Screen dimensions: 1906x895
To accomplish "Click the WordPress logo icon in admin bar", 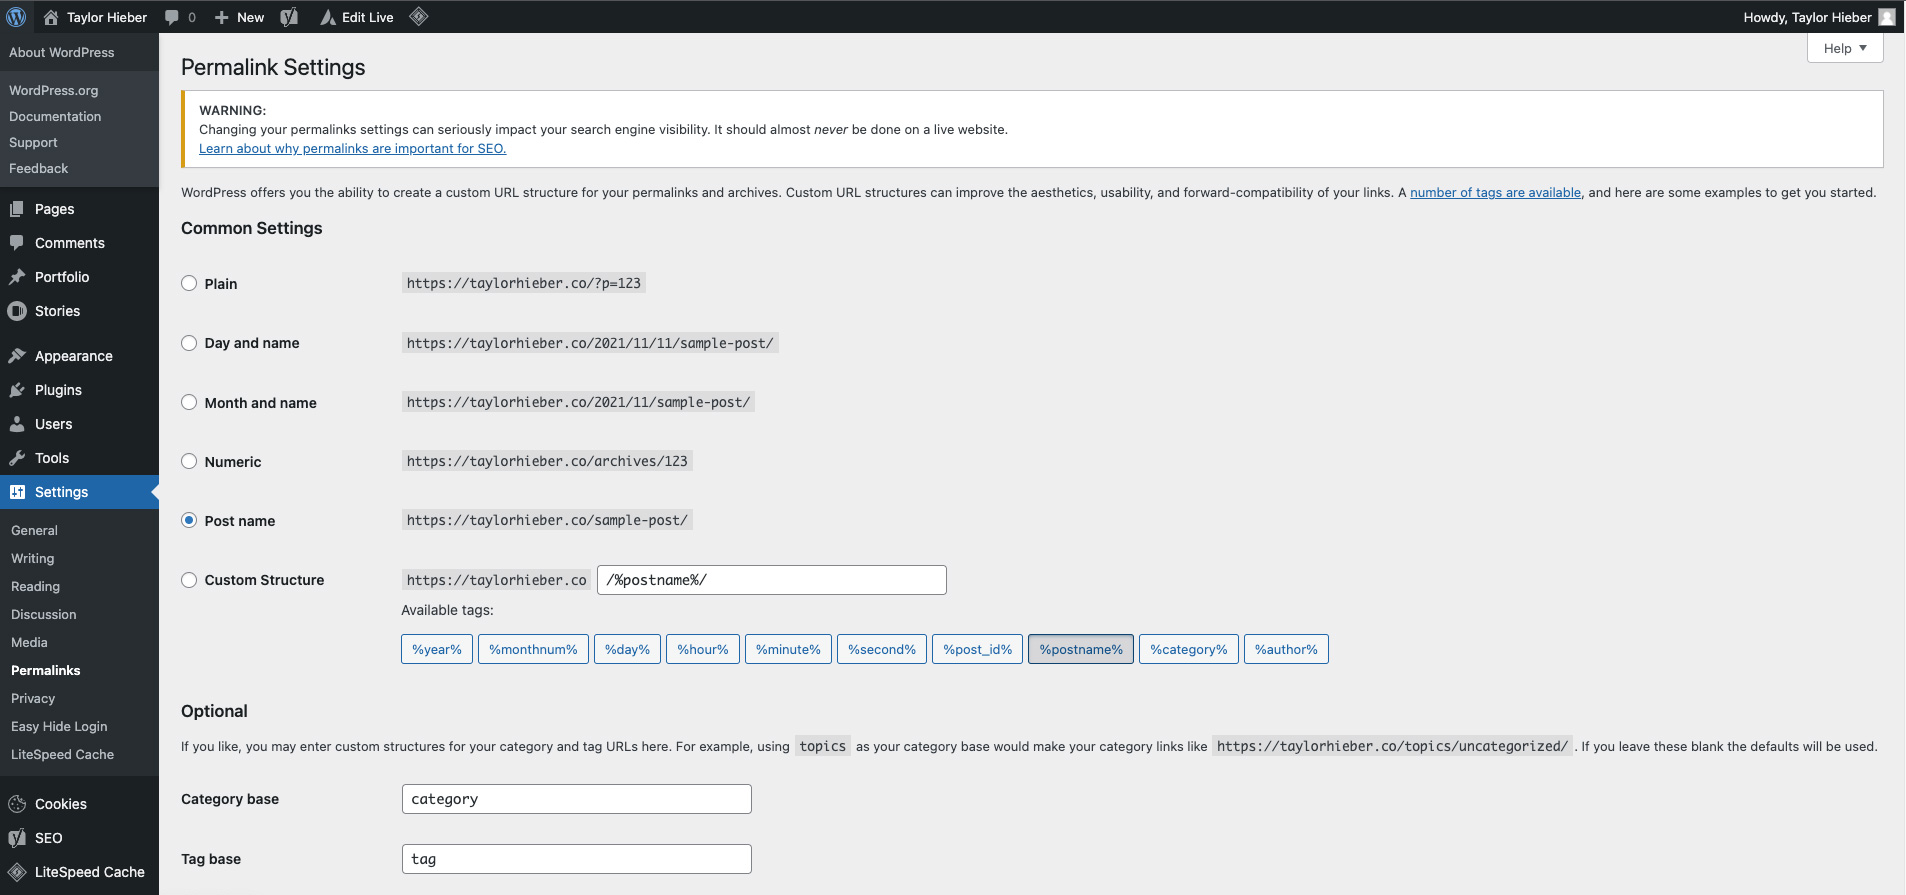I will pos(16,17).
